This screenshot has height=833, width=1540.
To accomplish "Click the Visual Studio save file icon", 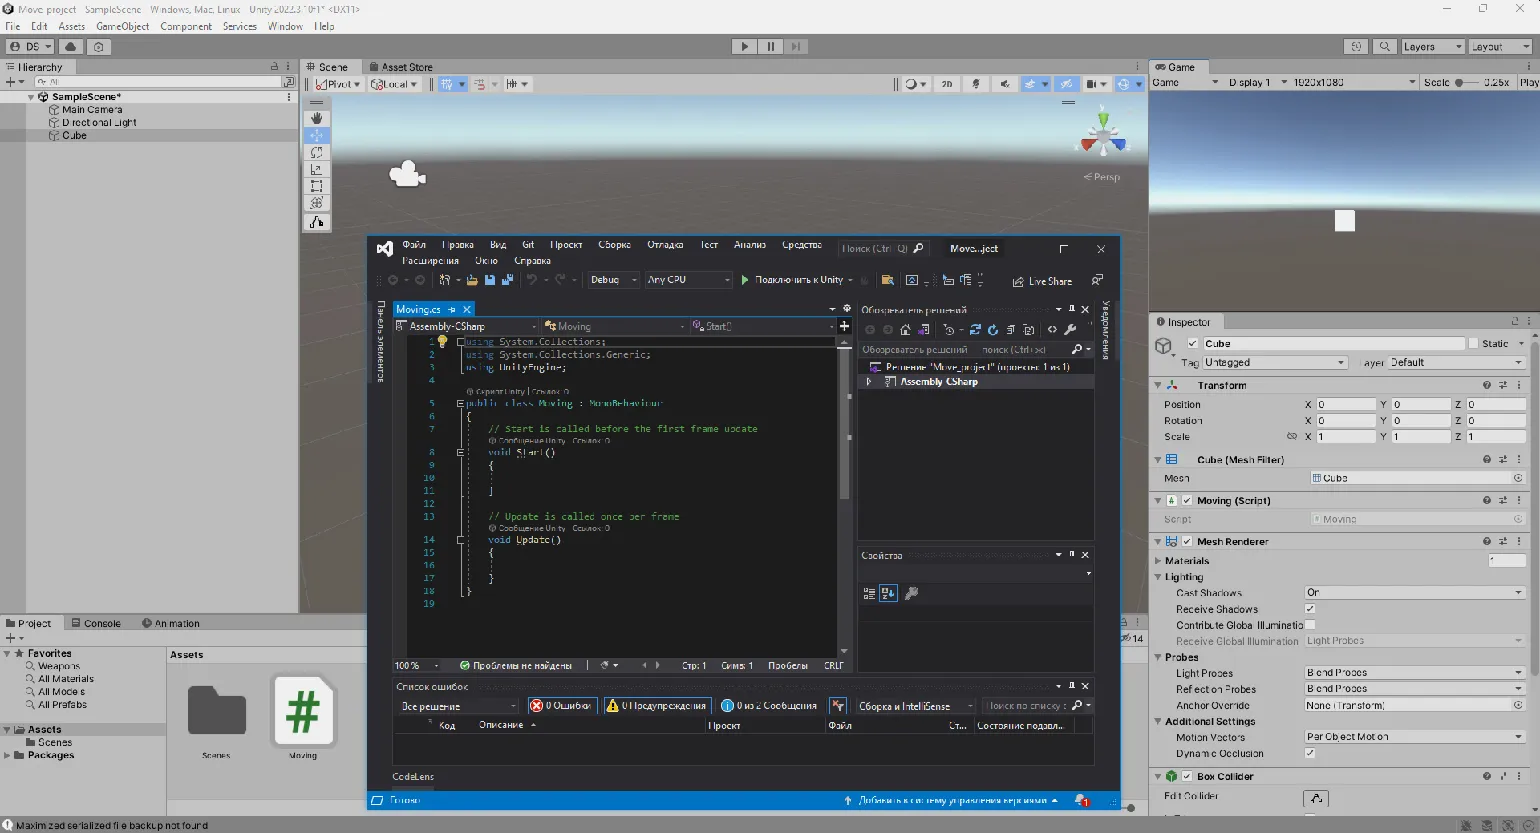I will coord(490,280).
